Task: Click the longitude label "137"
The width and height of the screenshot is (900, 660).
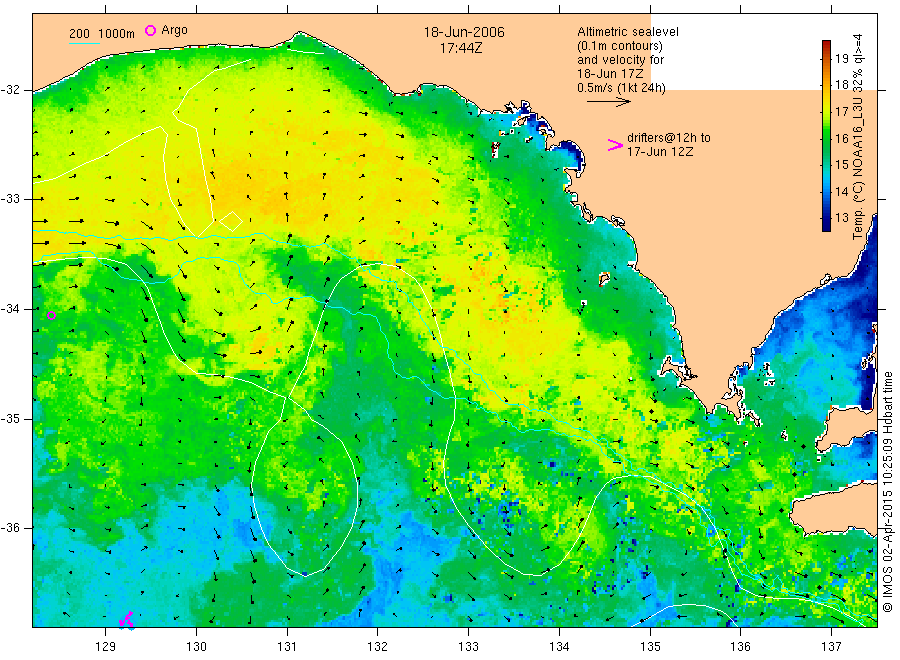Action: tap(831, 647)
